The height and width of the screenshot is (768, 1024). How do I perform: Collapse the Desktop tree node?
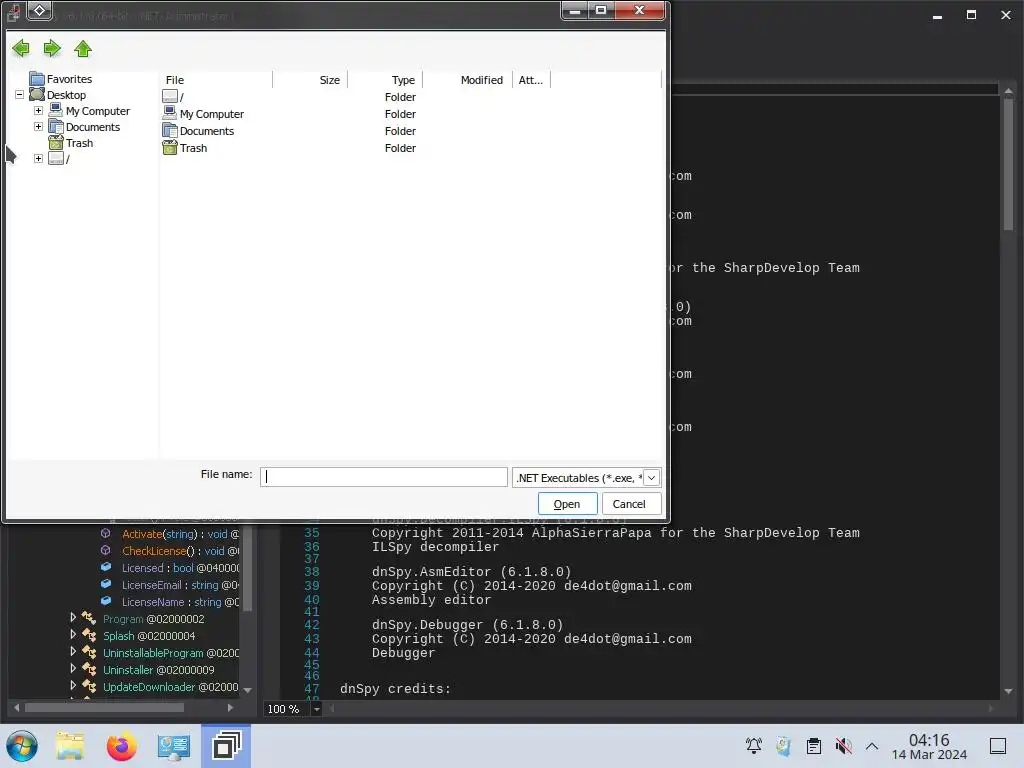20,95
